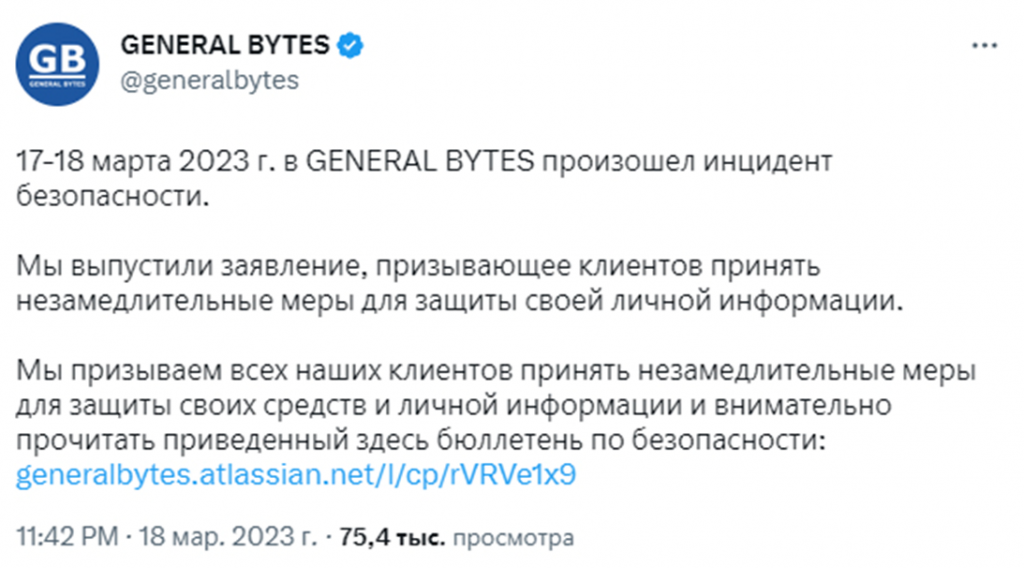Click GENERAL BYTES inside the tweet text
The image size is (1024, 568).
(418, 162)
